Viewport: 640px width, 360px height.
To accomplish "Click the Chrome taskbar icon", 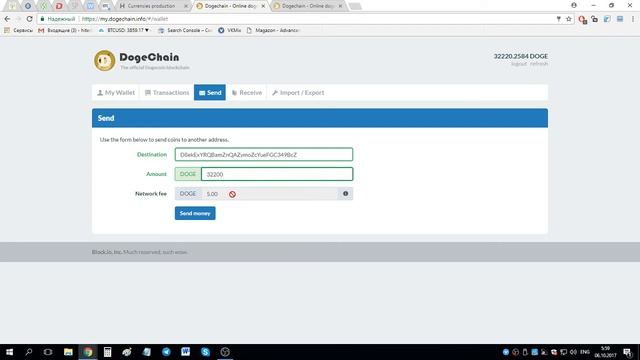I will click(x=88, y=352).
